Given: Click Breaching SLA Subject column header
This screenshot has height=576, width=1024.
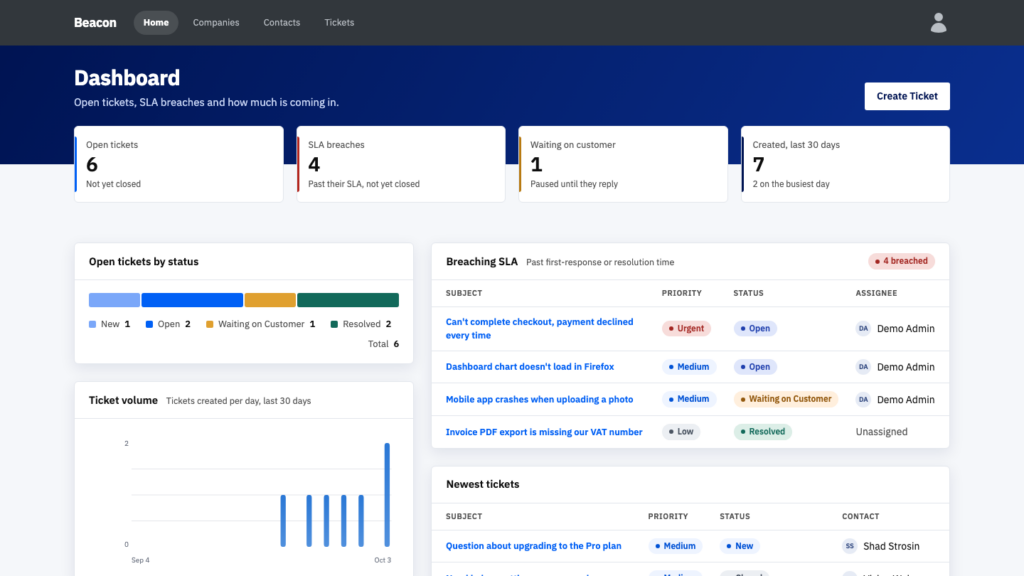Looking at the screenshot, I should pyautogui.click(x=464, y=293).
